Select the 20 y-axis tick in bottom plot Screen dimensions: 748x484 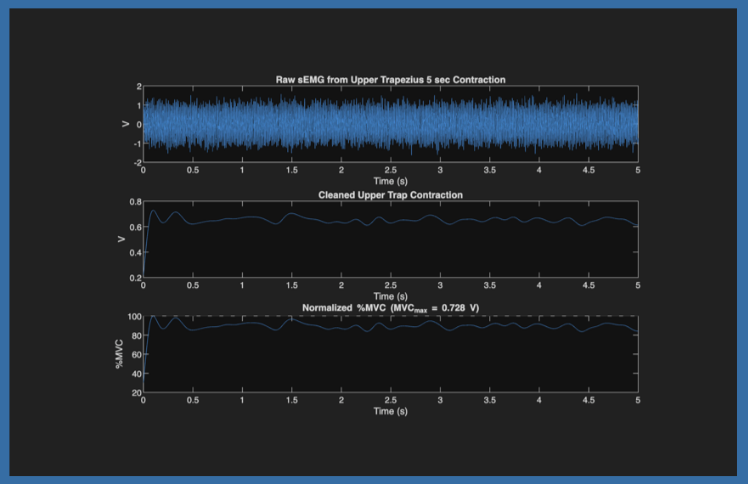click(x=134, y=393)
